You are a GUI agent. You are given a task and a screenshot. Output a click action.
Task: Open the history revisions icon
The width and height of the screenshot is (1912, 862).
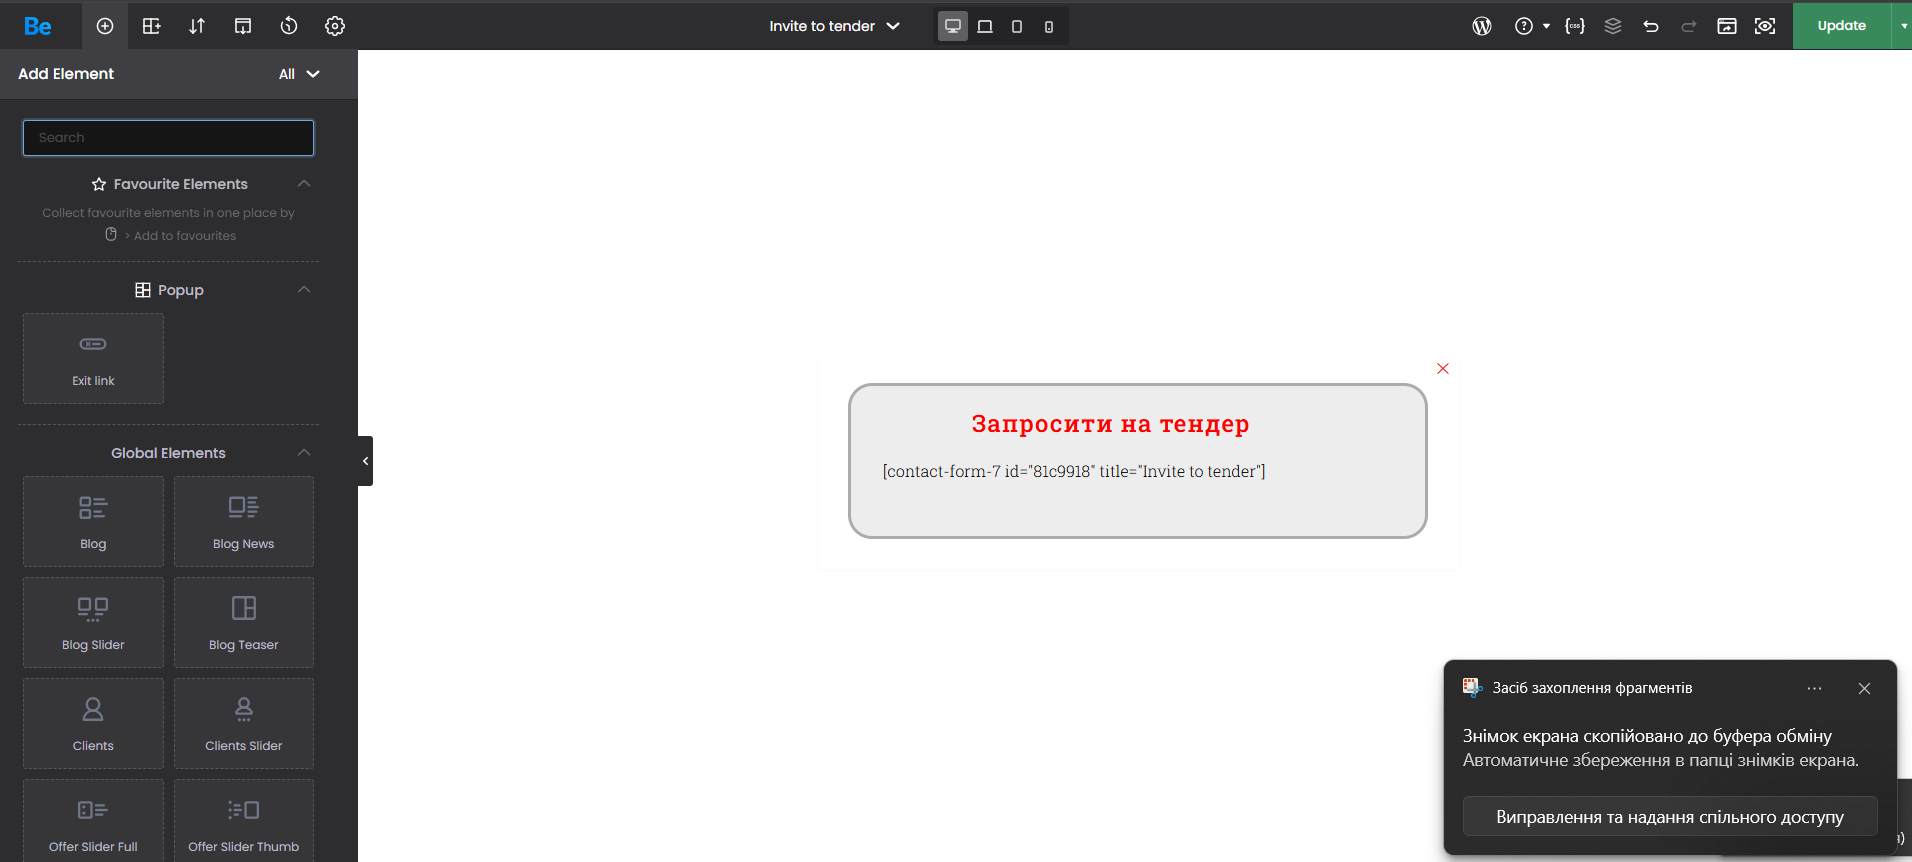tap(289, 26)
